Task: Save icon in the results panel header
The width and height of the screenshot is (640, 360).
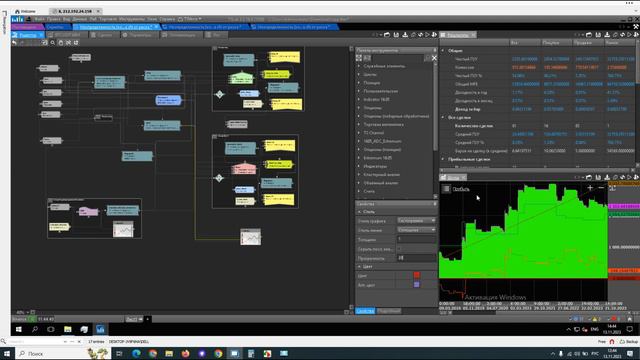Action: pos(598,35)
